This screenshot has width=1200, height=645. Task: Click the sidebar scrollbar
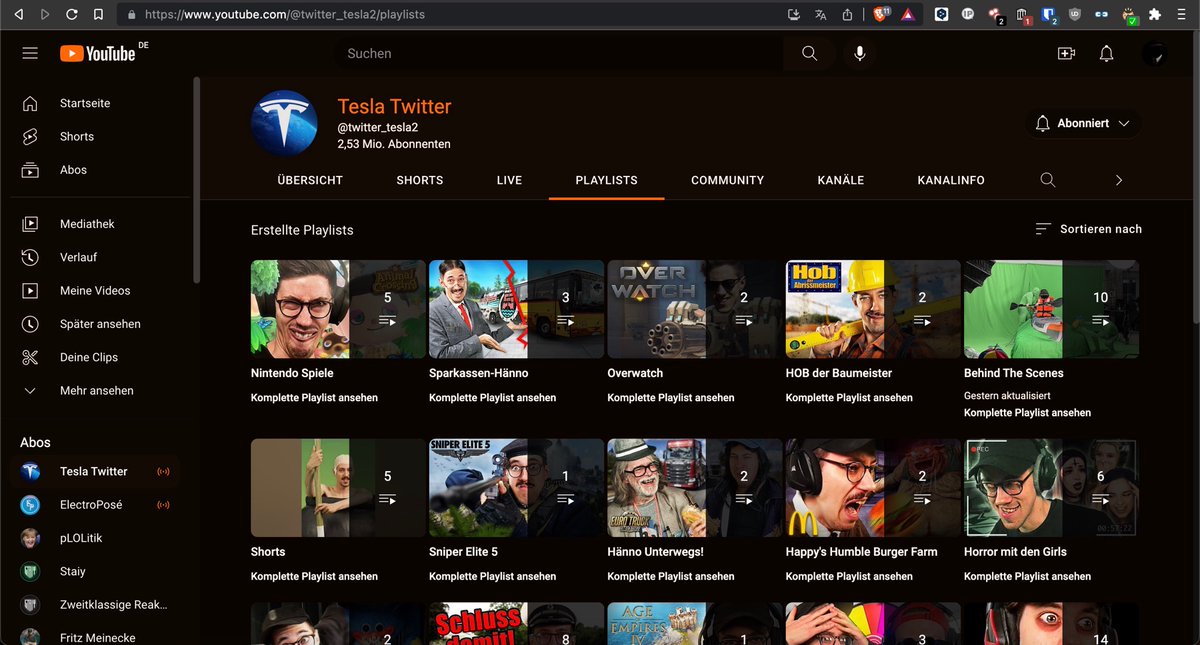click(x=196, y=180)
